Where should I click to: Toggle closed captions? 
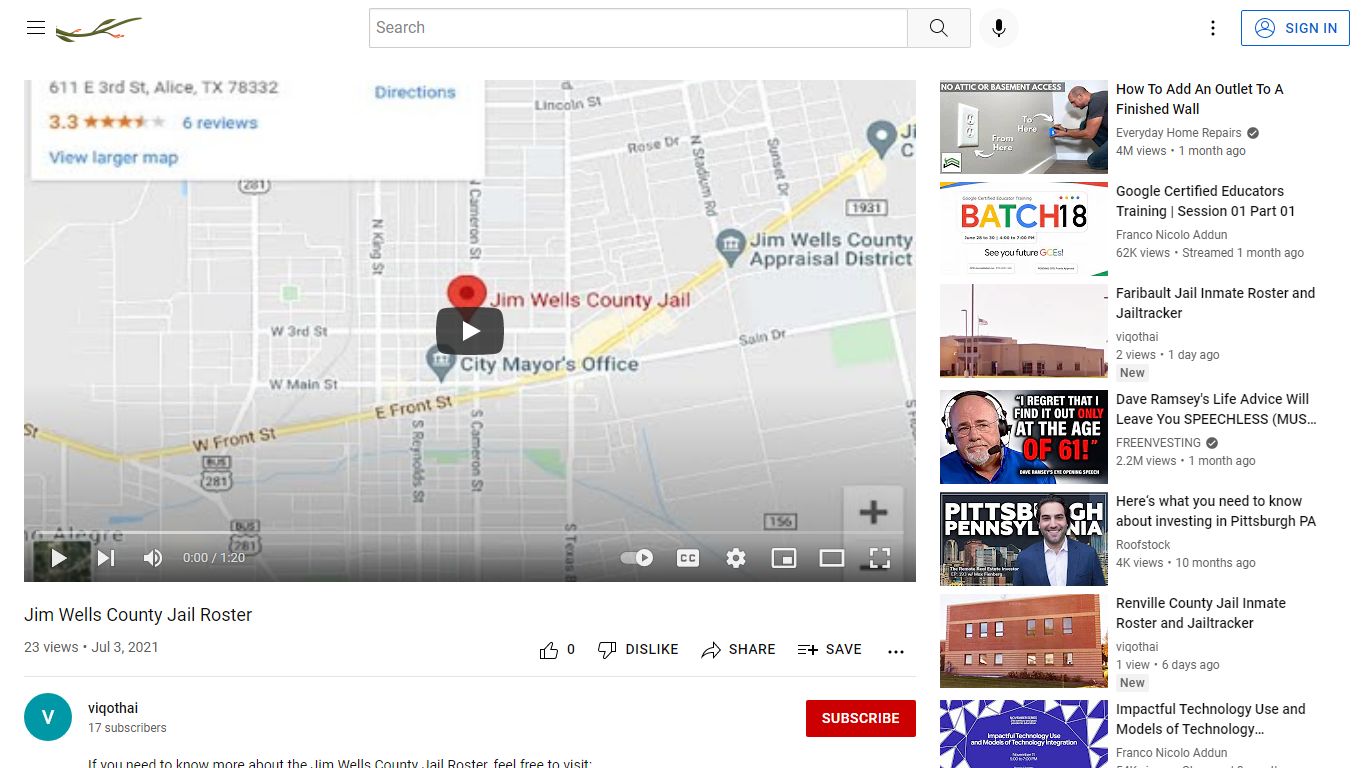(x=688, y=558)
